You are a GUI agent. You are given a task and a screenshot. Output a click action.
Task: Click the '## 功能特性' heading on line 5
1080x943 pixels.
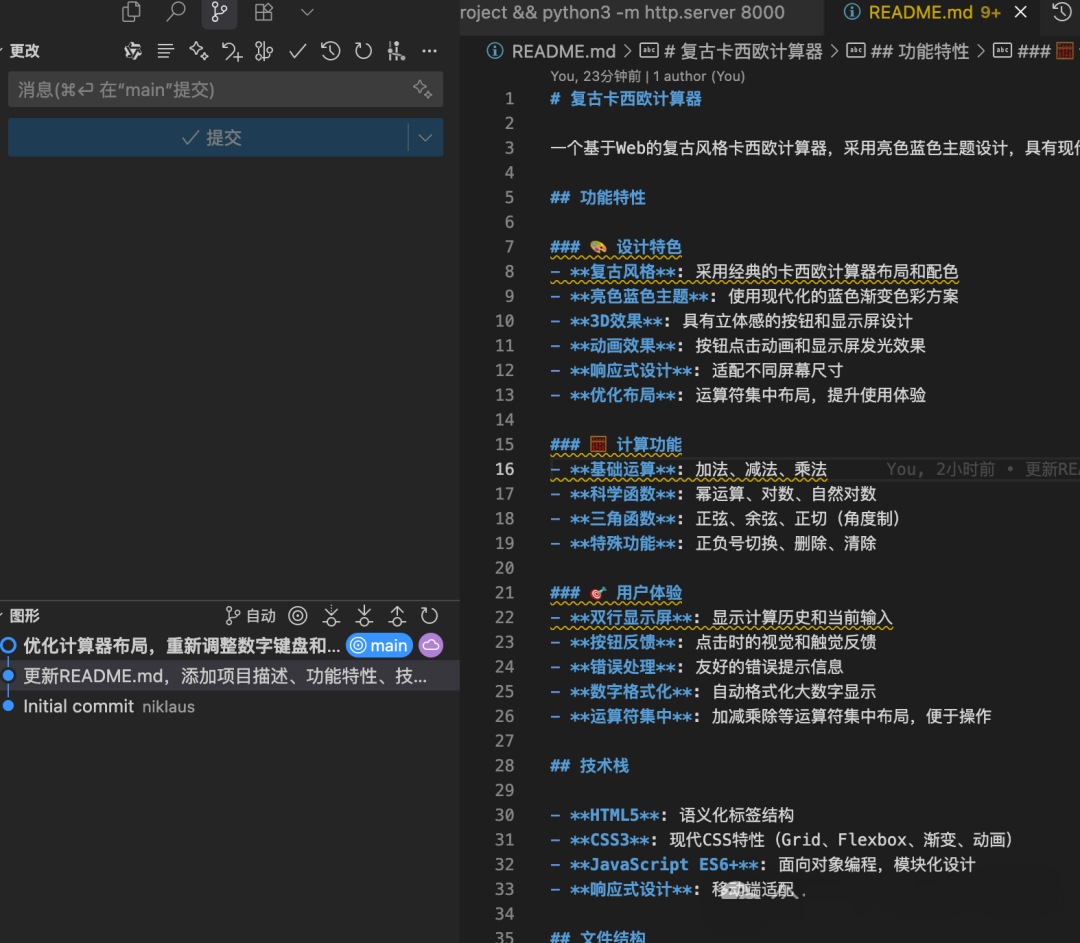click(598, 198)
